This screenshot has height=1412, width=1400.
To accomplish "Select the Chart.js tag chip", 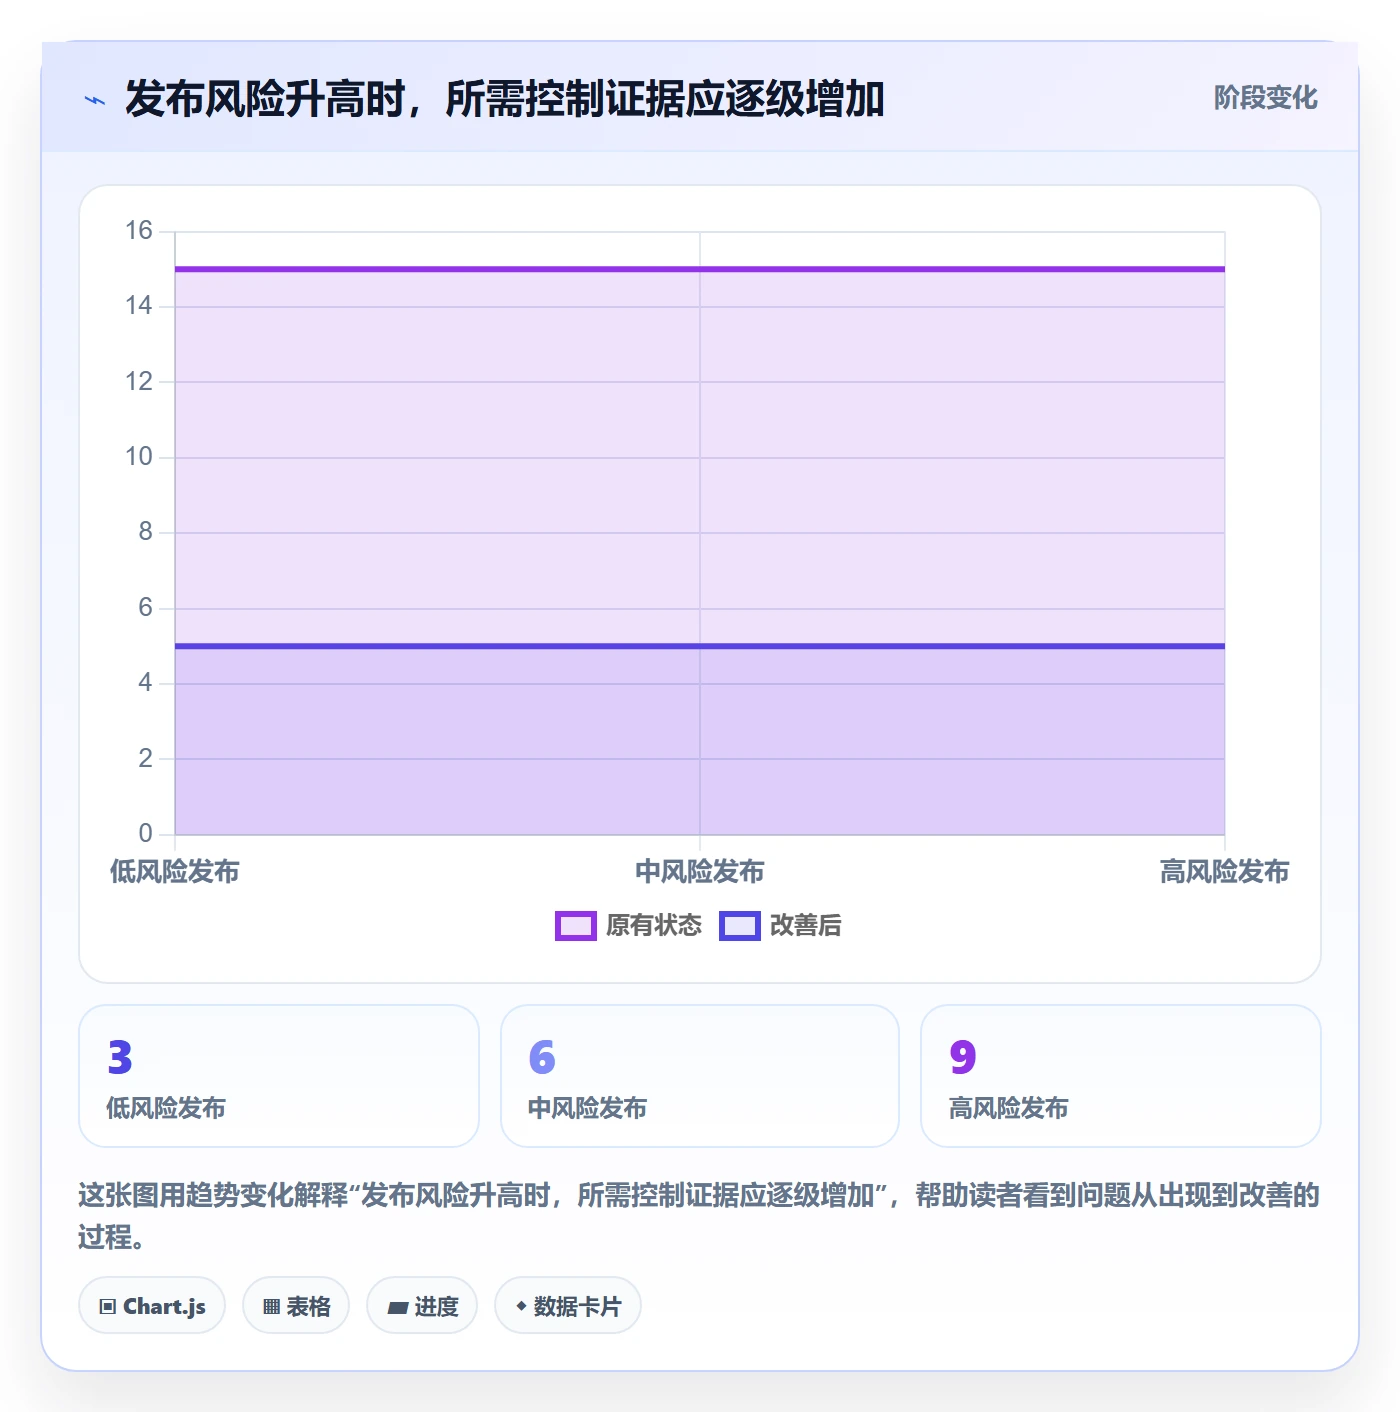I will pos(152,1305).
